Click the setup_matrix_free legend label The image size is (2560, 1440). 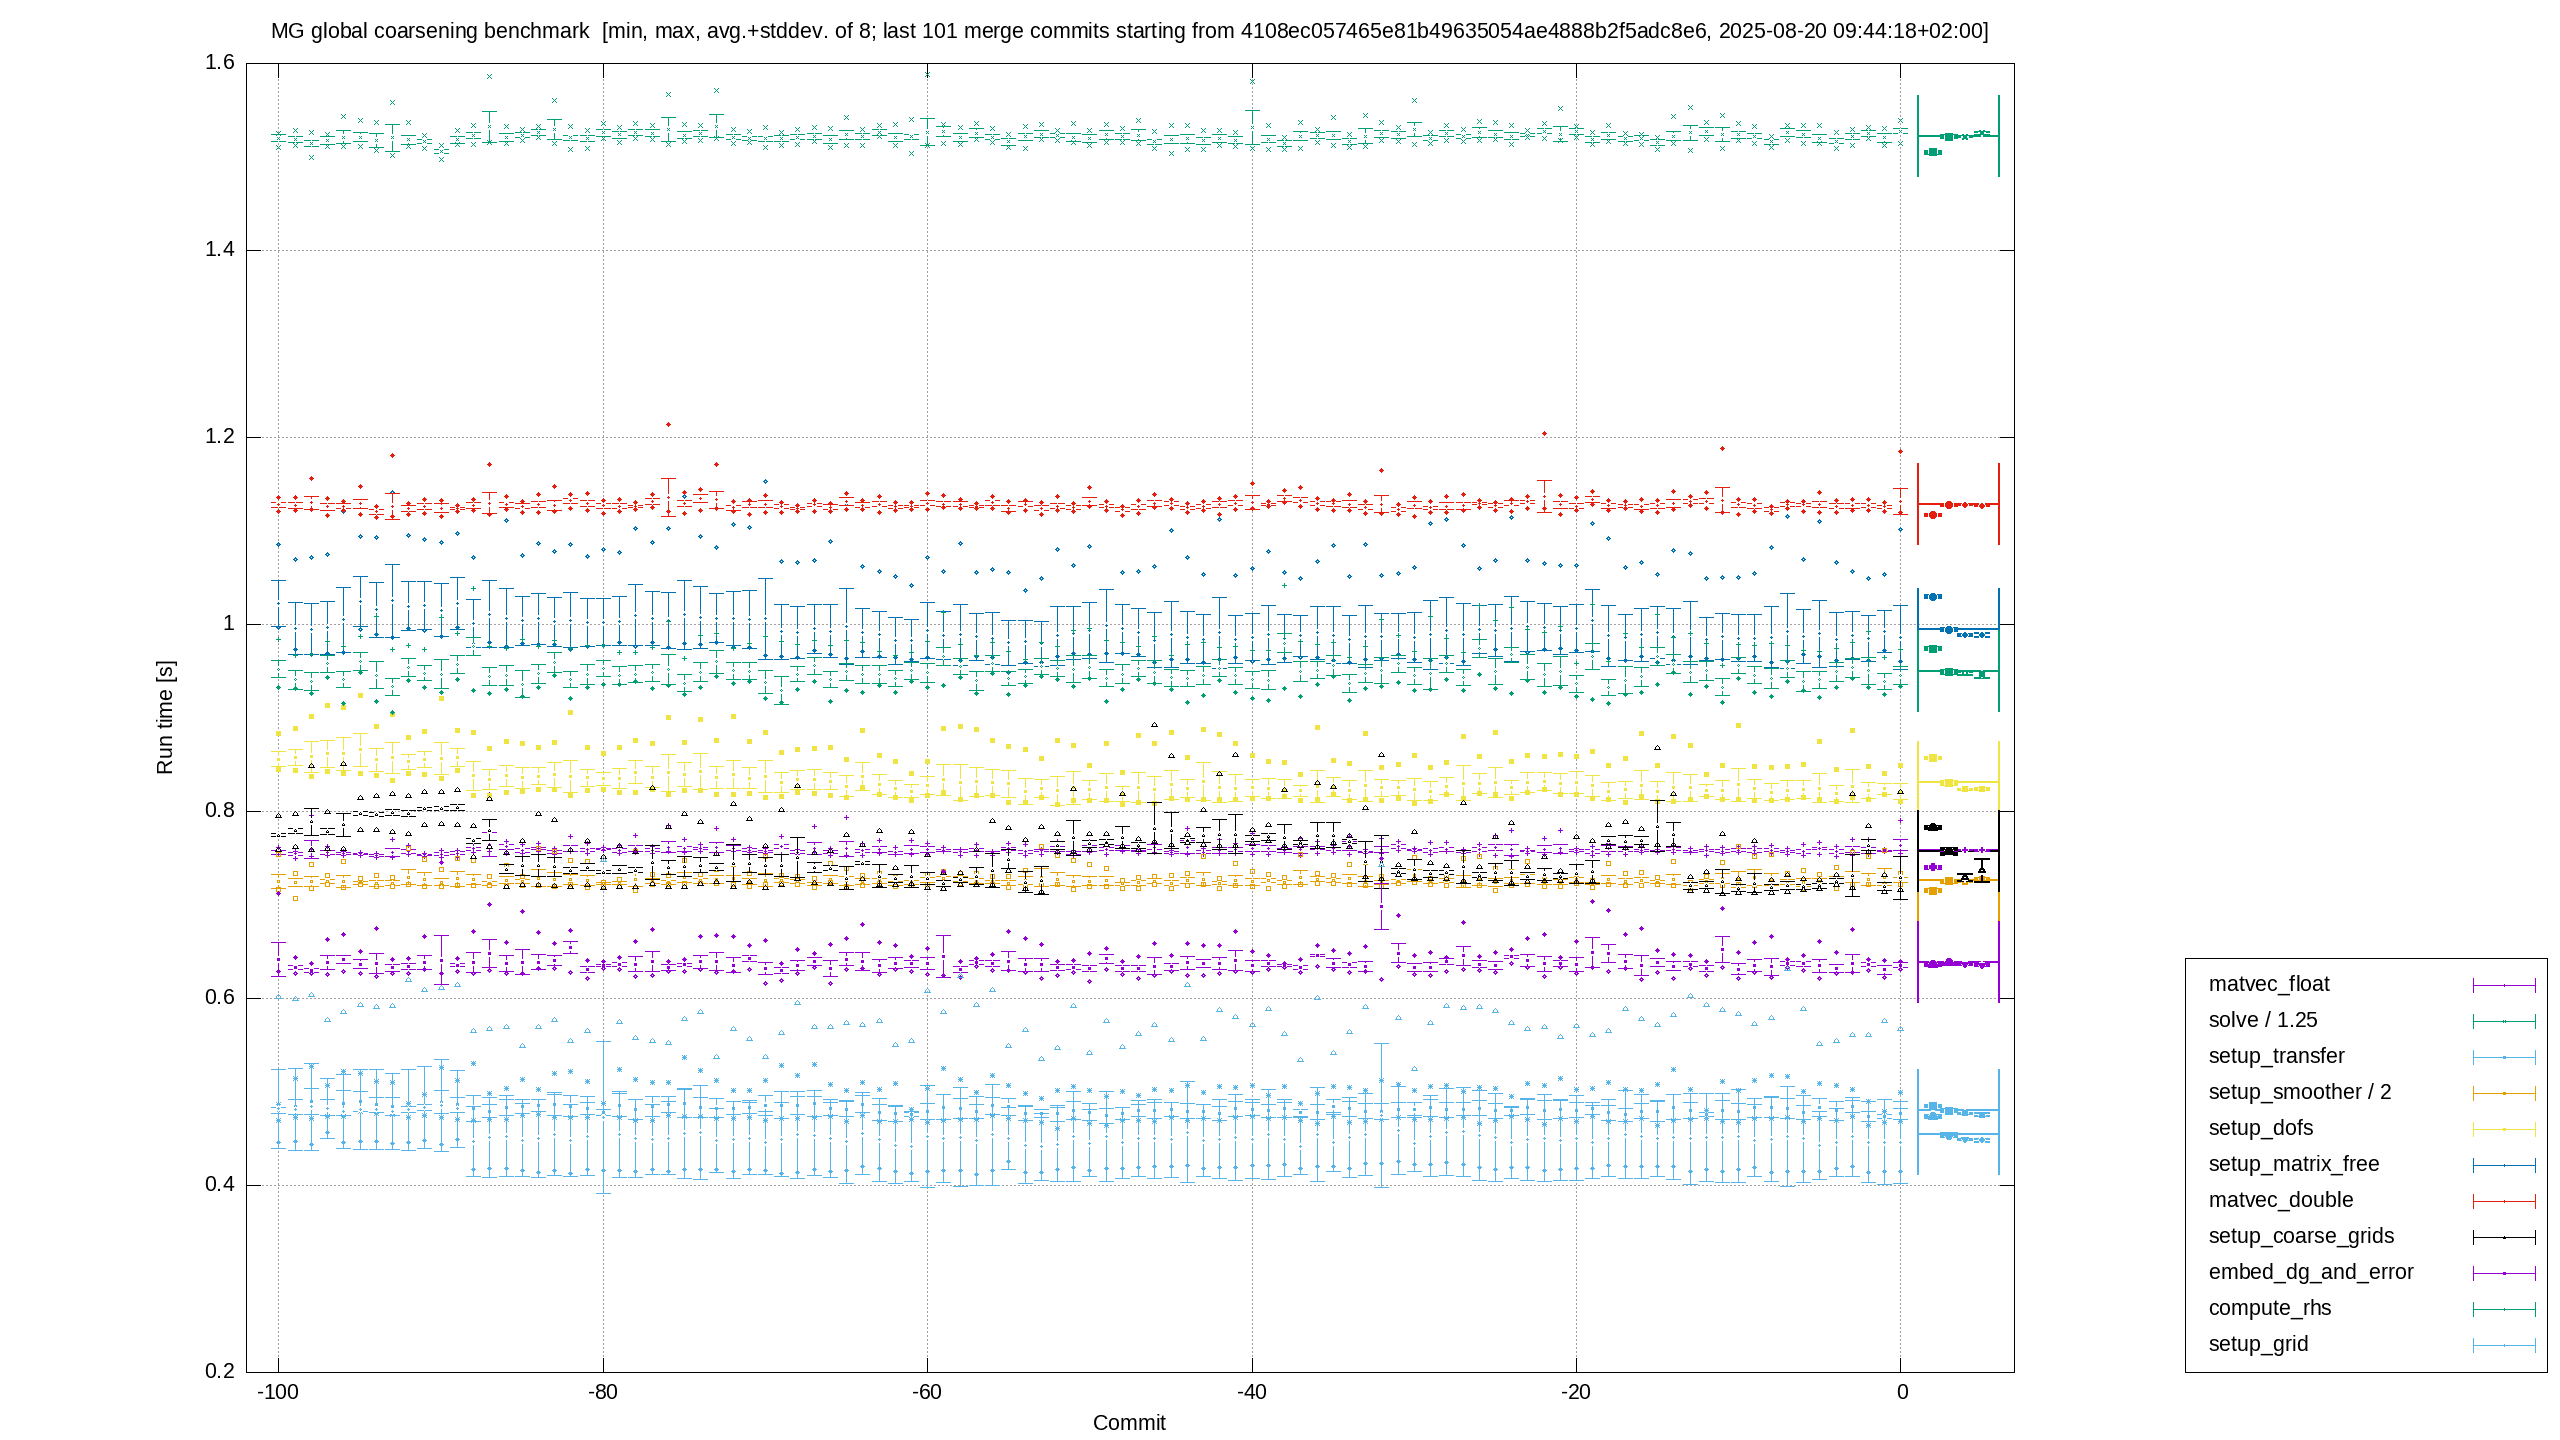coord(2294,1164)
